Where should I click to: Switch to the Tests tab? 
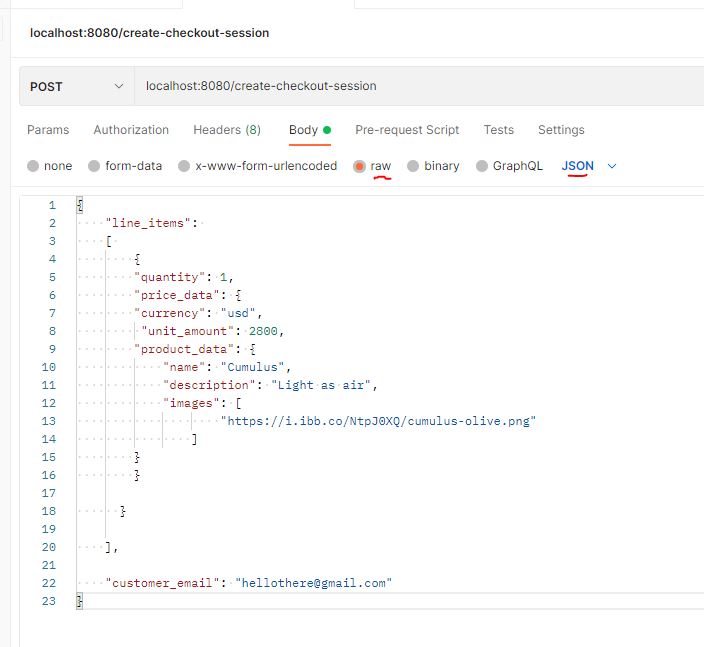pos(498,130)
